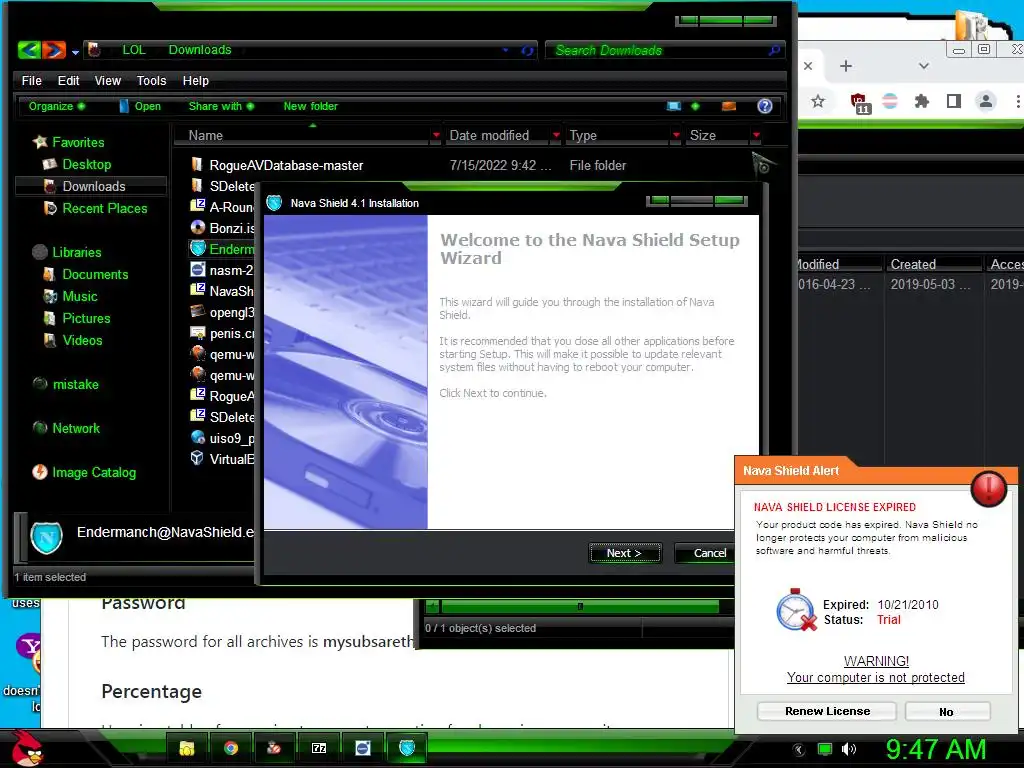This screenshot has width=1024, height=768.
Task: Open a new Chrome tab with plus
Action: point(846,66)
